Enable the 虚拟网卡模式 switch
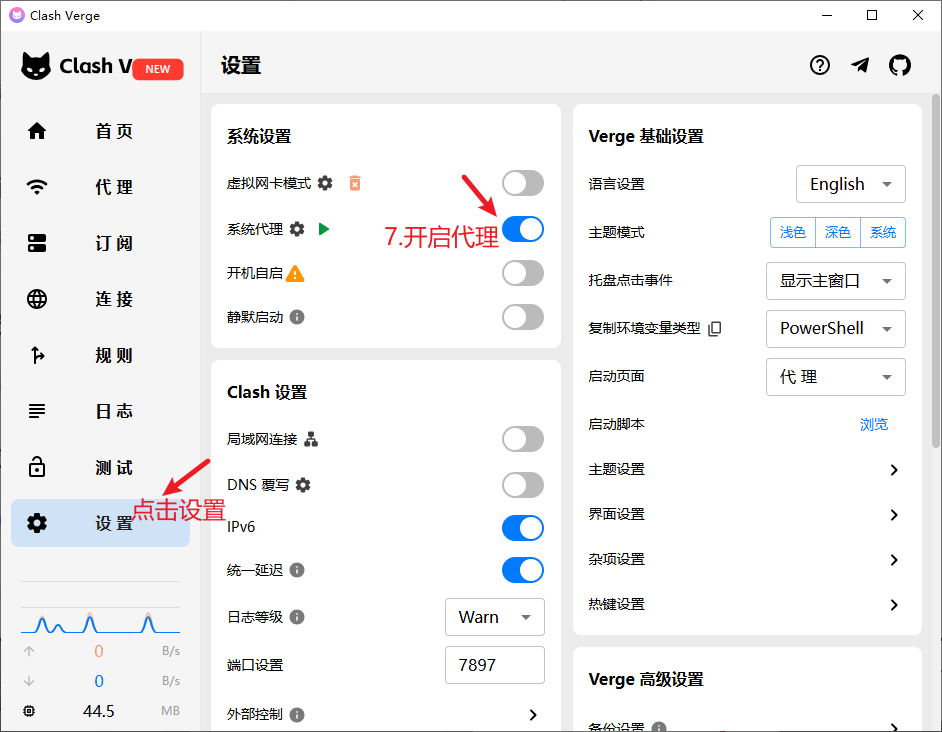The height and width of the screenshot is (732, 942). pyautogui.click(x=523, y=183)
